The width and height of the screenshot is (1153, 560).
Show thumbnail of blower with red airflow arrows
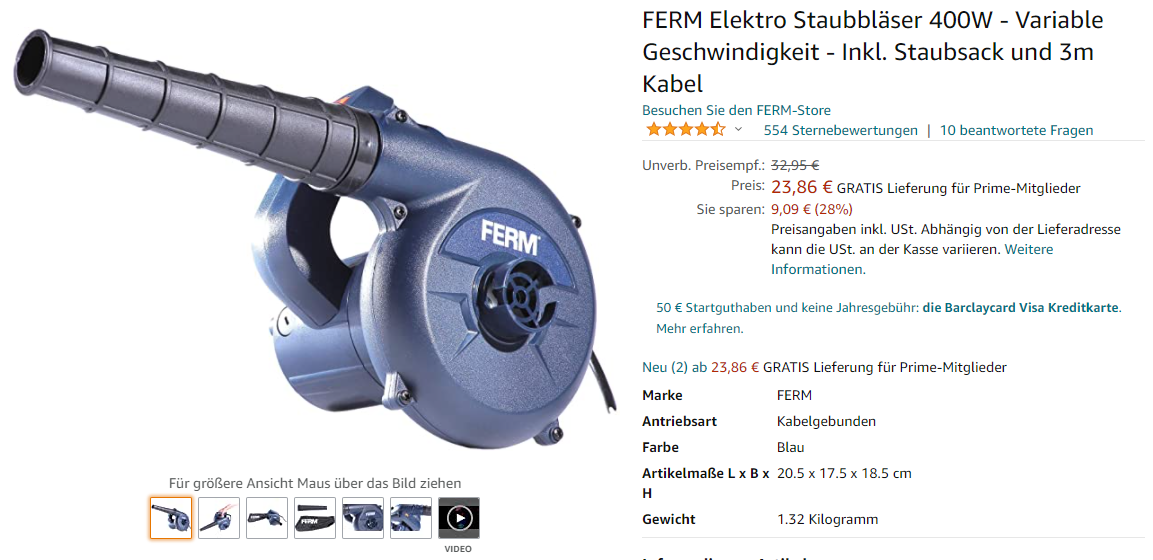219,518
